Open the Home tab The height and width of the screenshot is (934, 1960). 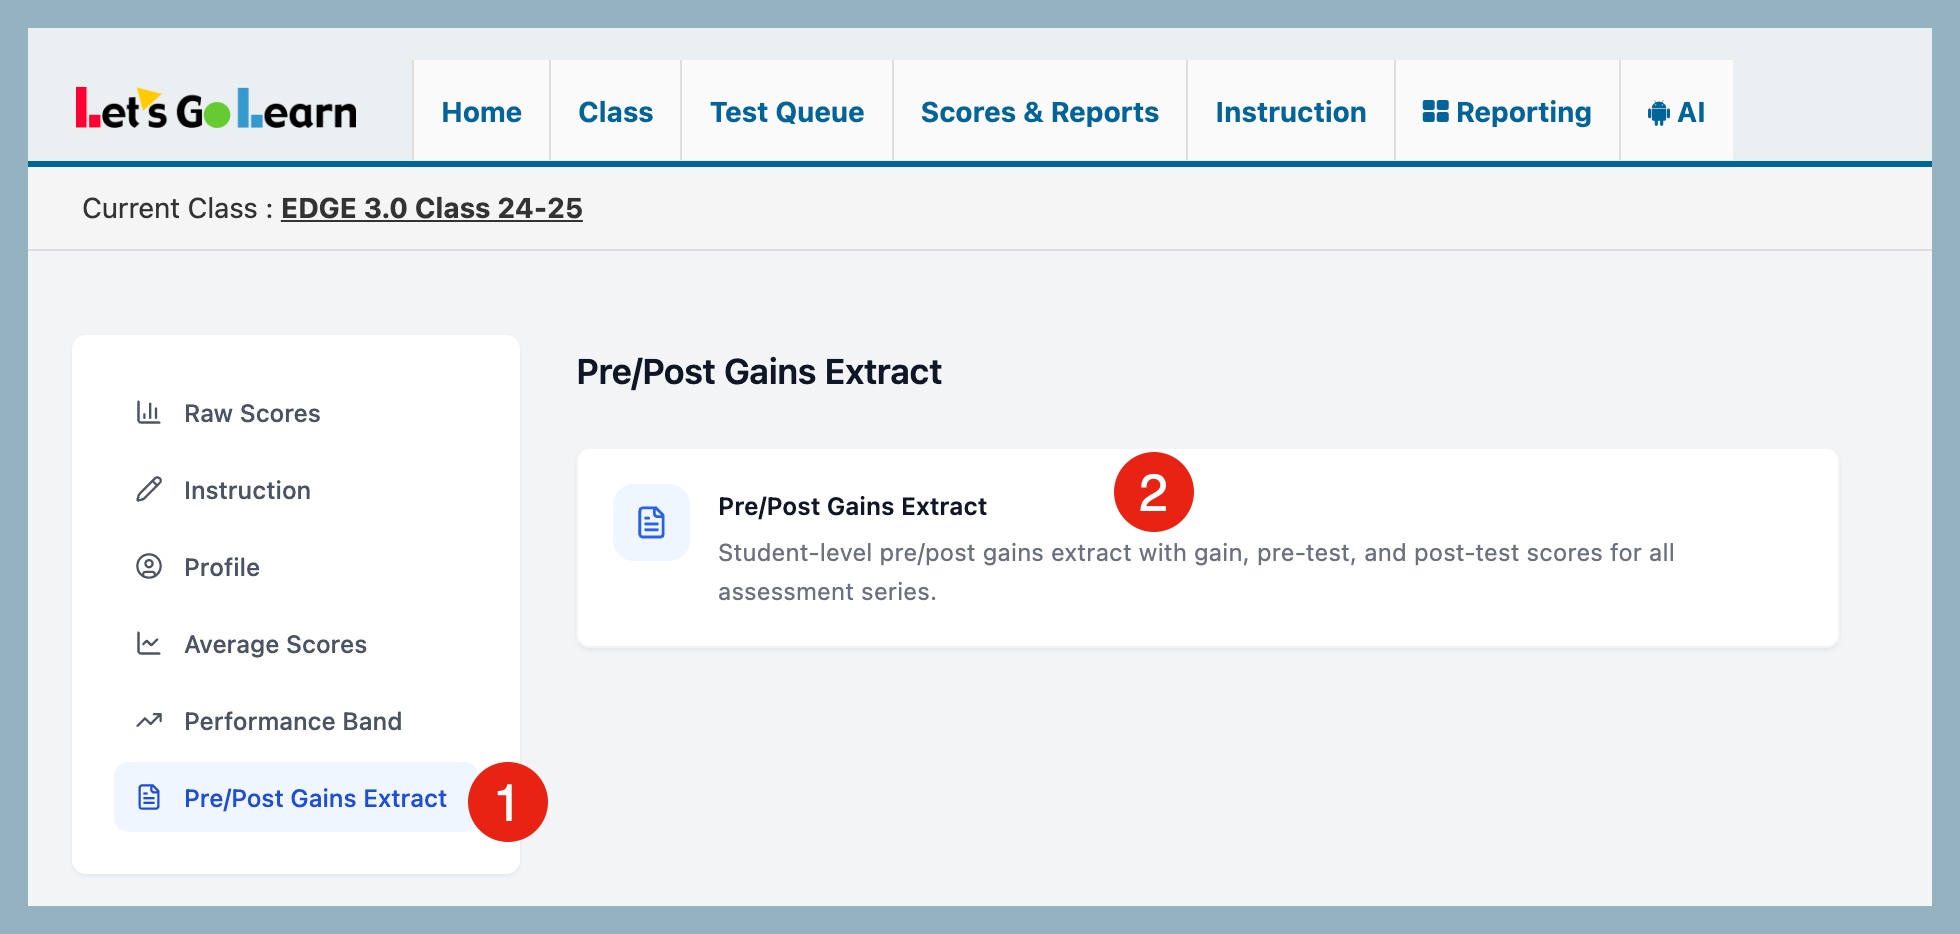pos(481,112)
